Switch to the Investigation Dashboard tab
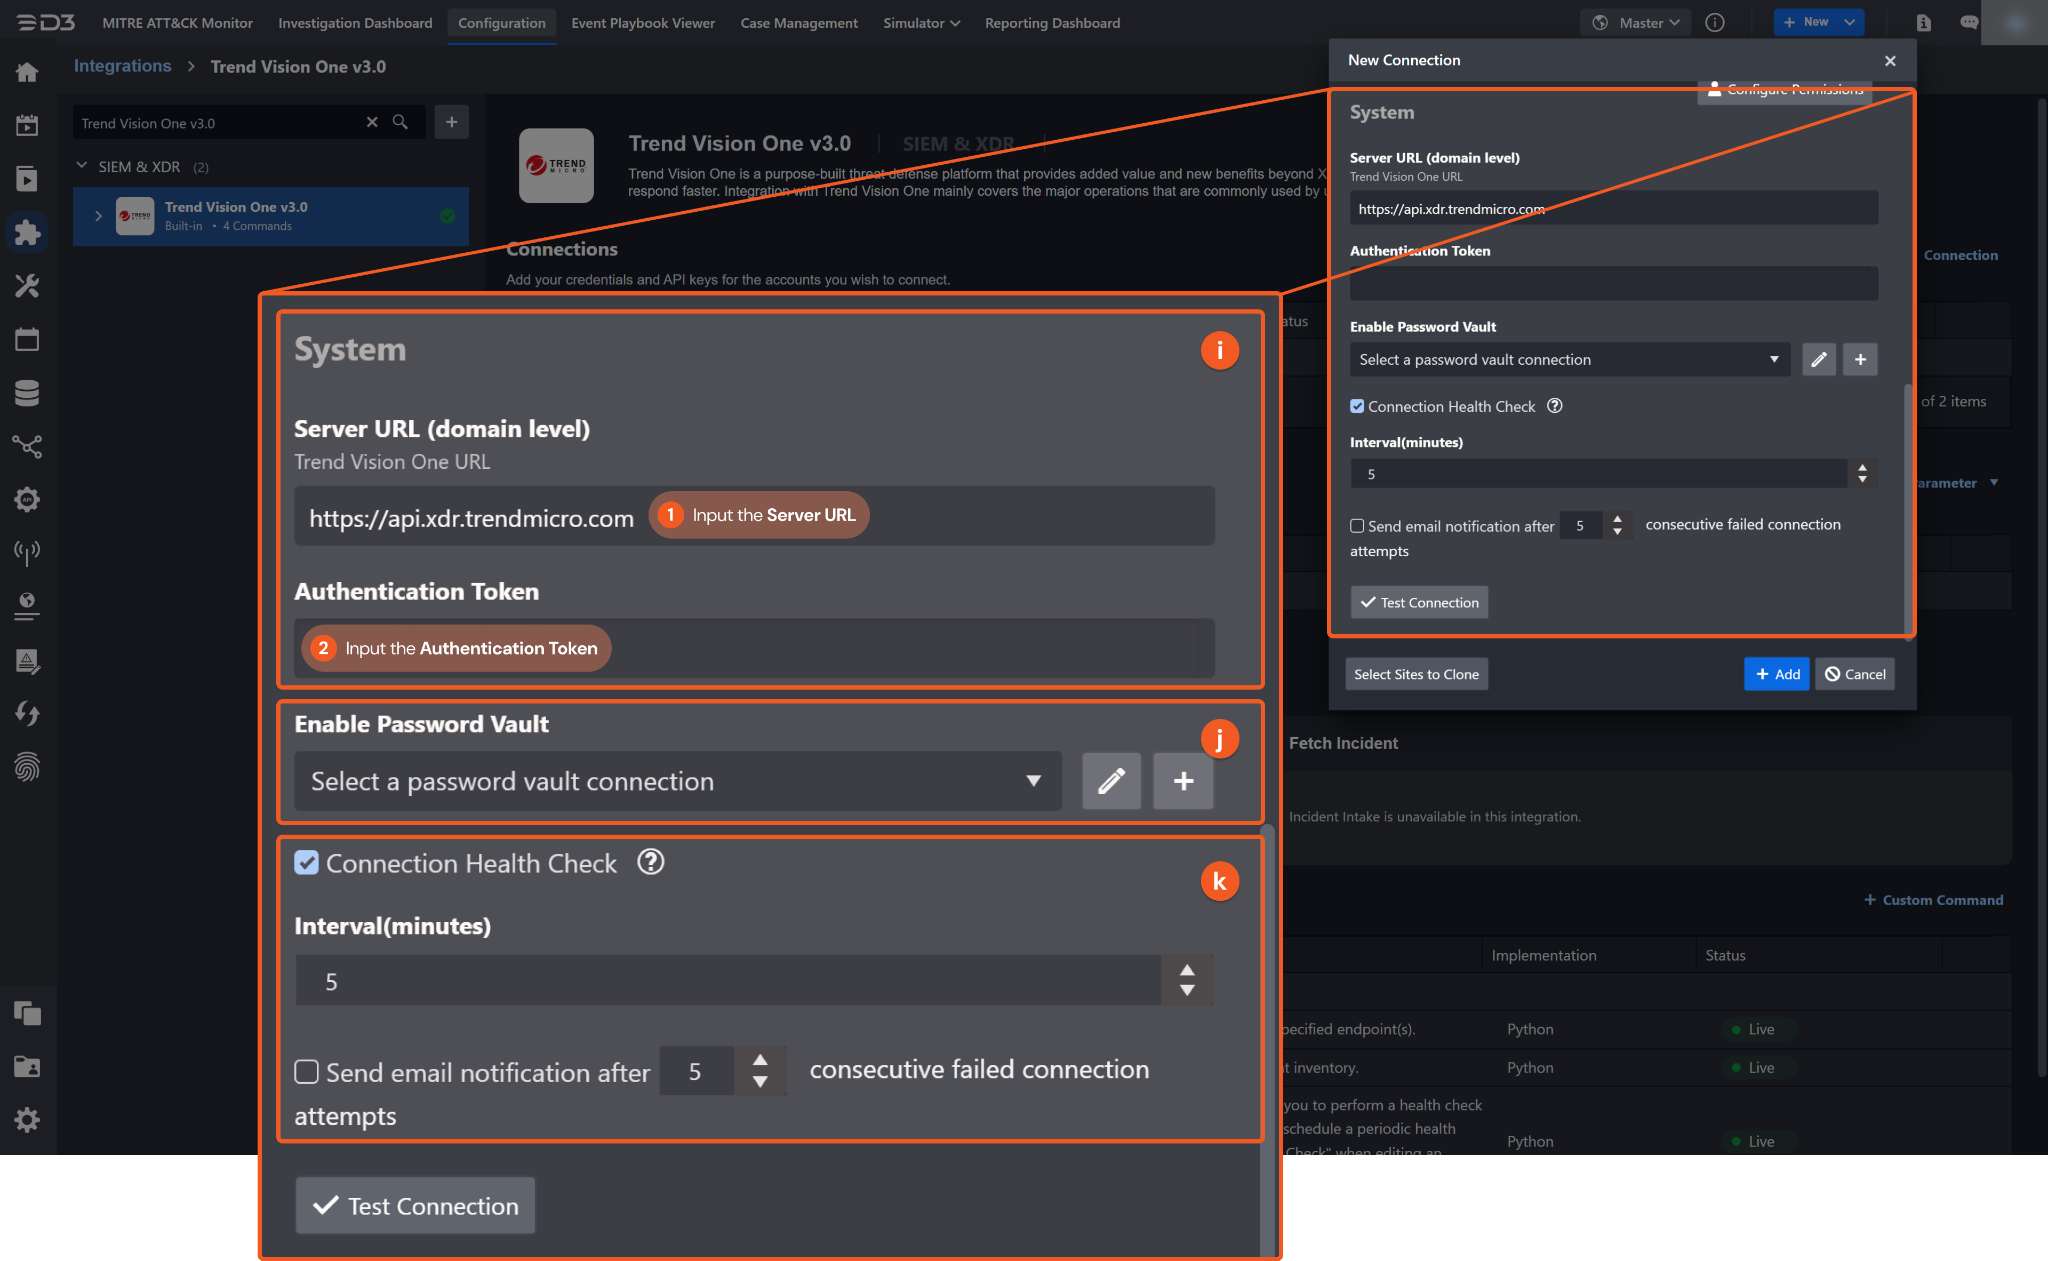 tap(355, 22)
